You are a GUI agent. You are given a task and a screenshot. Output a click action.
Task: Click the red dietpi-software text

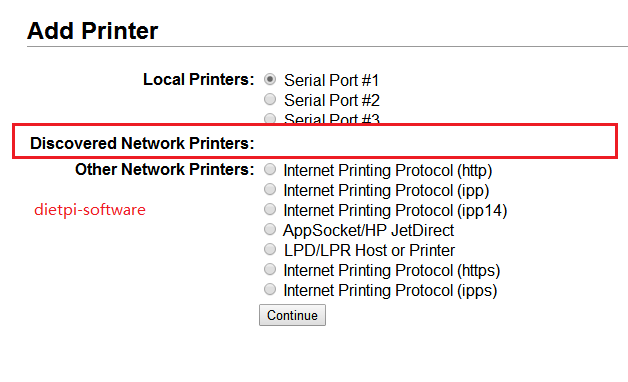90,210
